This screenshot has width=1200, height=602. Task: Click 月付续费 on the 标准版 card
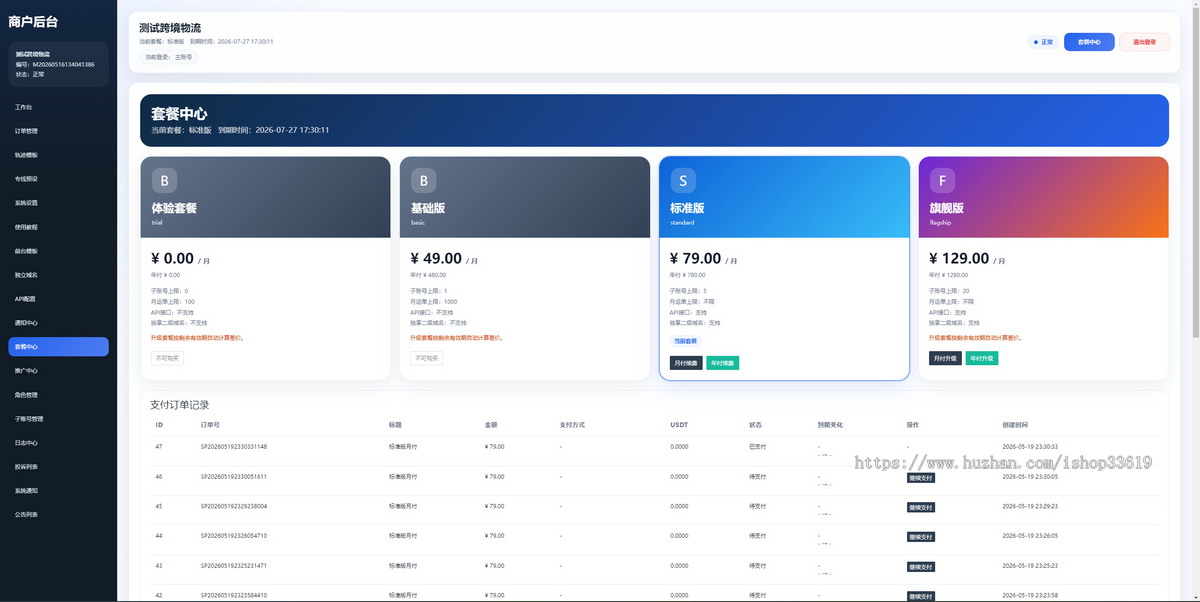pyautogui.click(x=686, y=363)
